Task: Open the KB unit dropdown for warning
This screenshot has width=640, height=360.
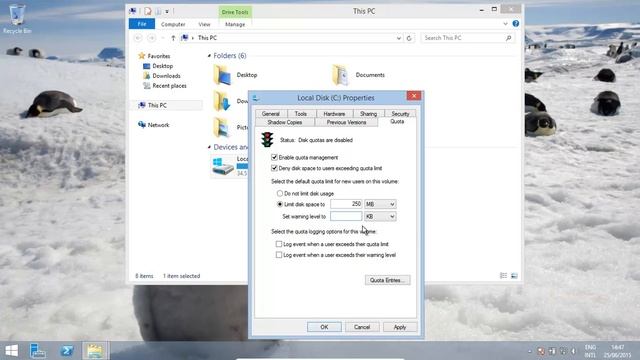Action: tap(380, 216)
